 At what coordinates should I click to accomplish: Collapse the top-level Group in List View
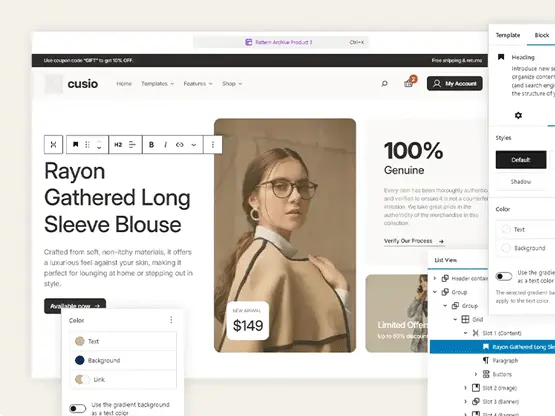435,292
